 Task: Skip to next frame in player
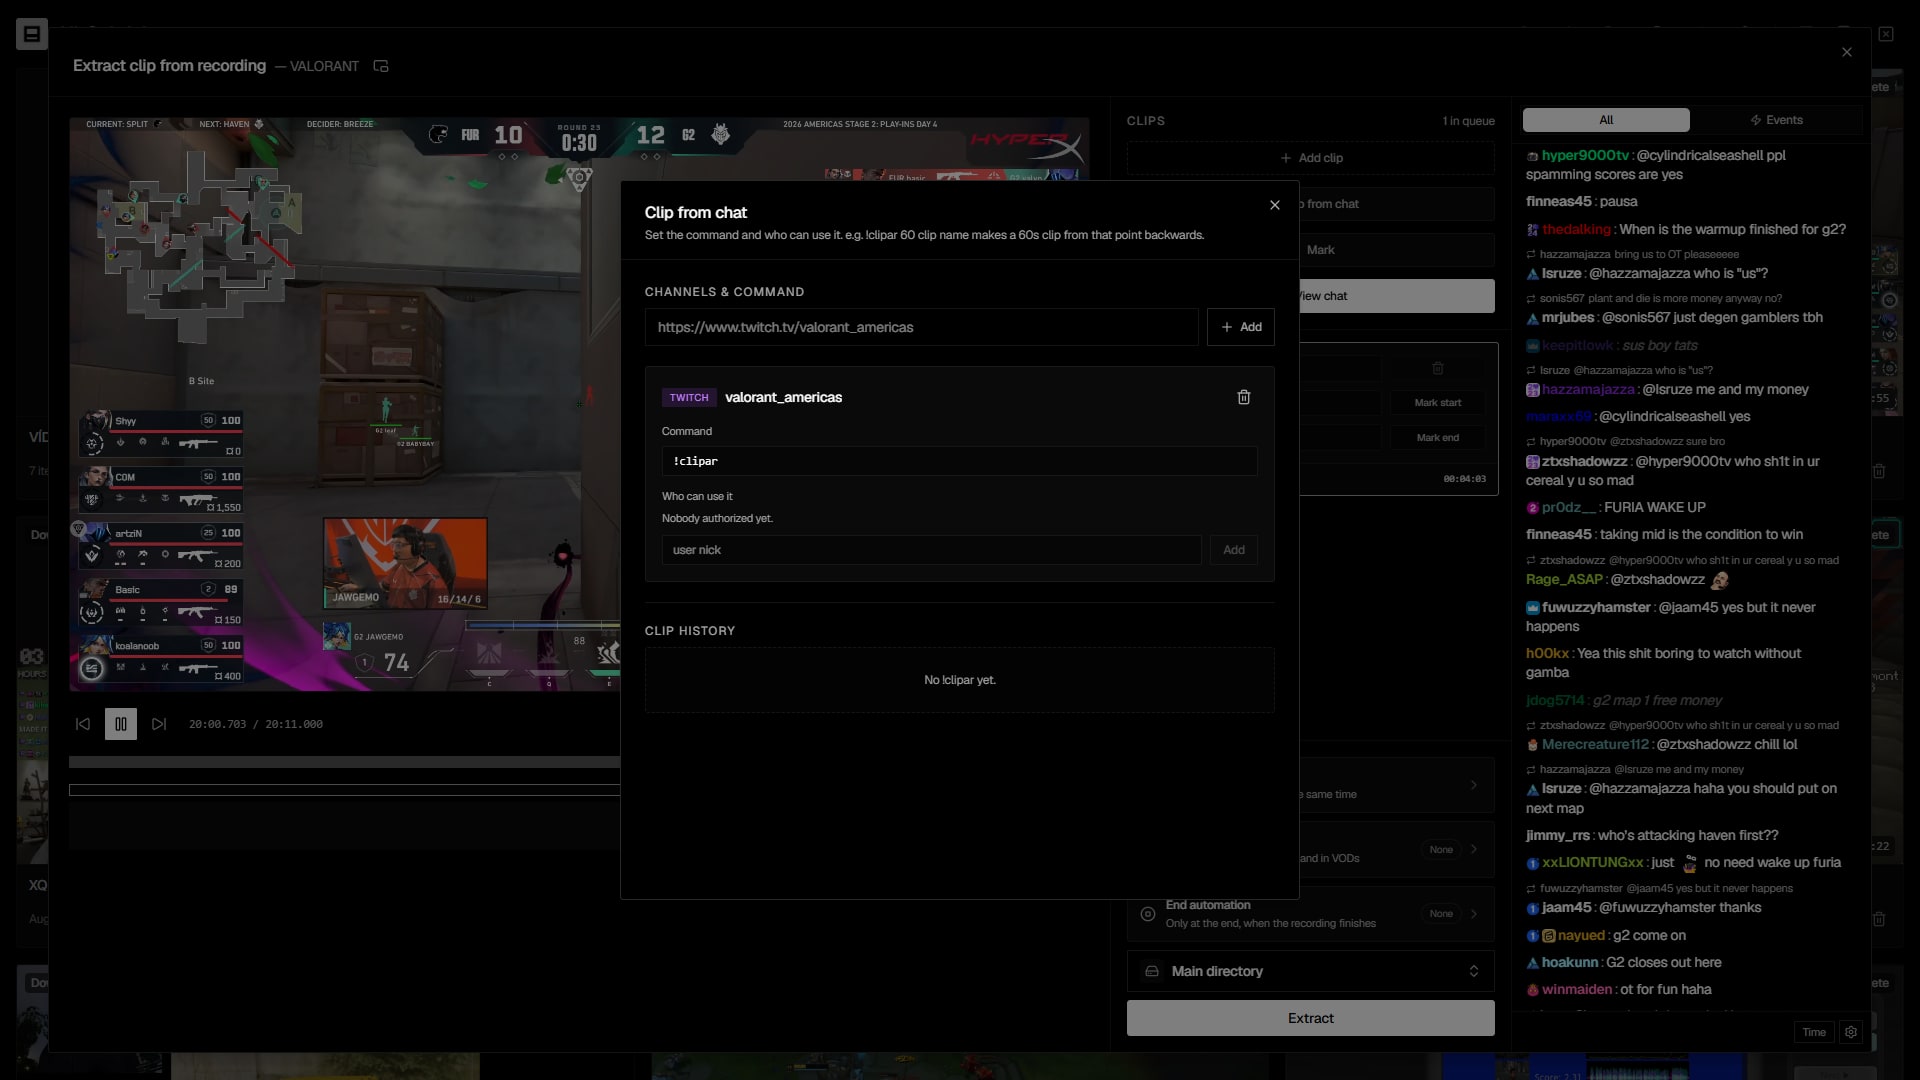tap(159, 724)
